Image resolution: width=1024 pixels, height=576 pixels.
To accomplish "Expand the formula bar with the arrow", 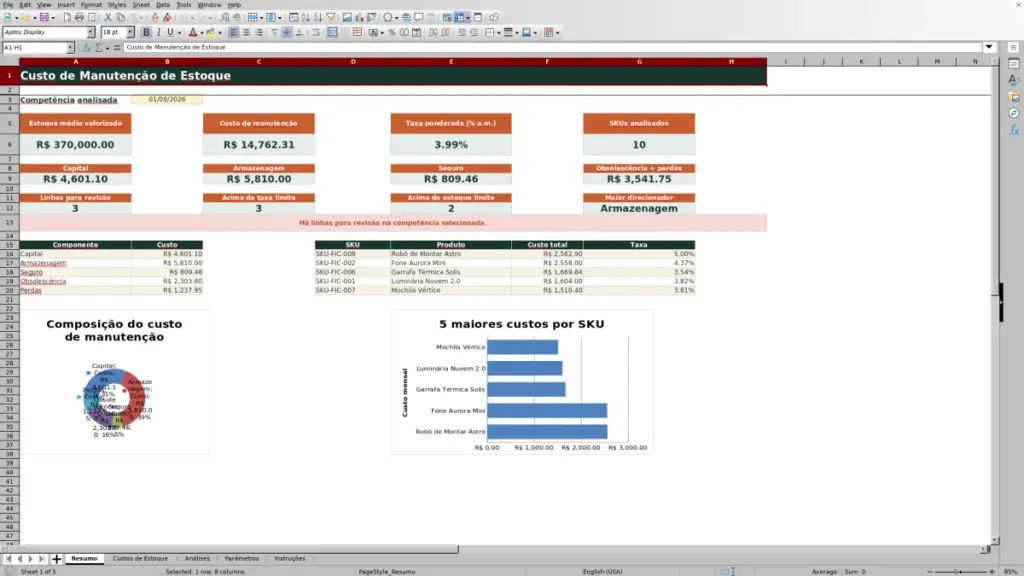I will [x=989, y=47].
